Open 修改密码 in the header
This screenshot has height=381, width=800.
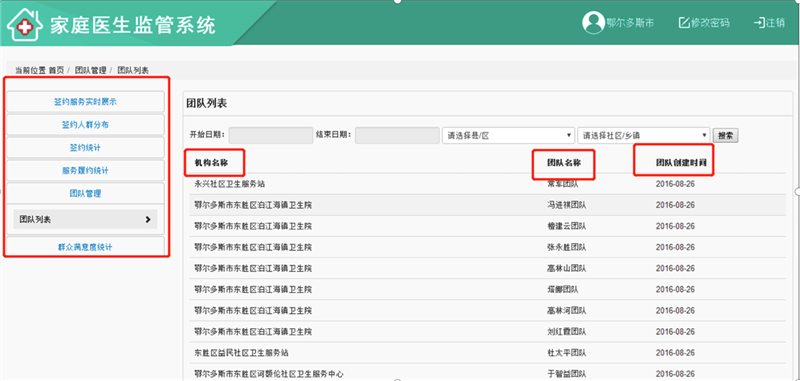click(x=710, y=23)
